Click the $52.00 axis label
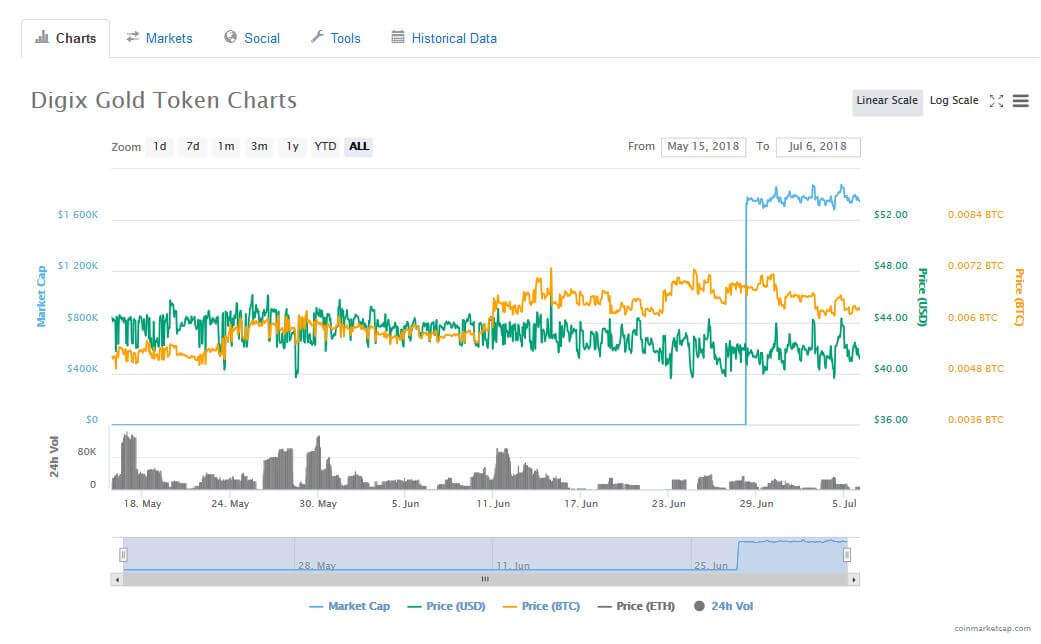The height and width of the screenshot is (644, 1041). click(x=891, y=214)
